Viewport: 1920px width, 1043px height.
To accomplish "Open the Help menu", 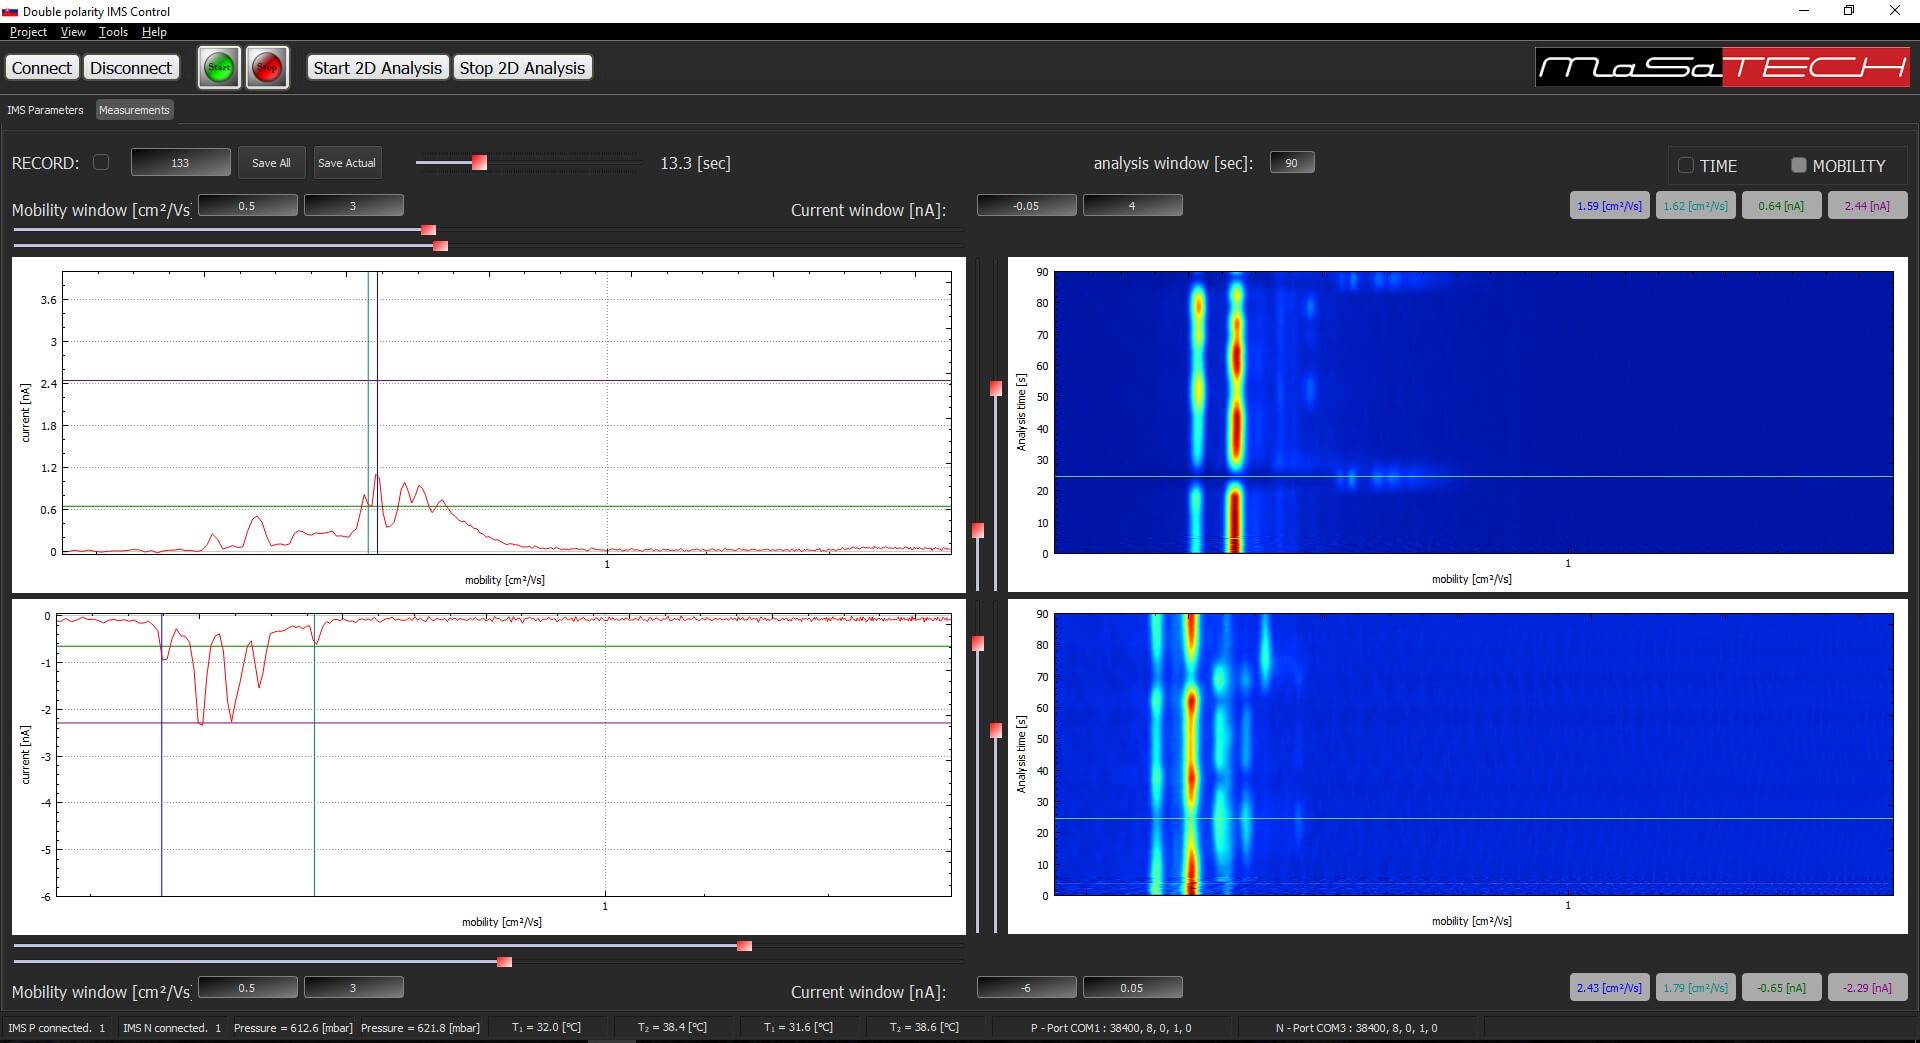I will click(x=154, y=32).
